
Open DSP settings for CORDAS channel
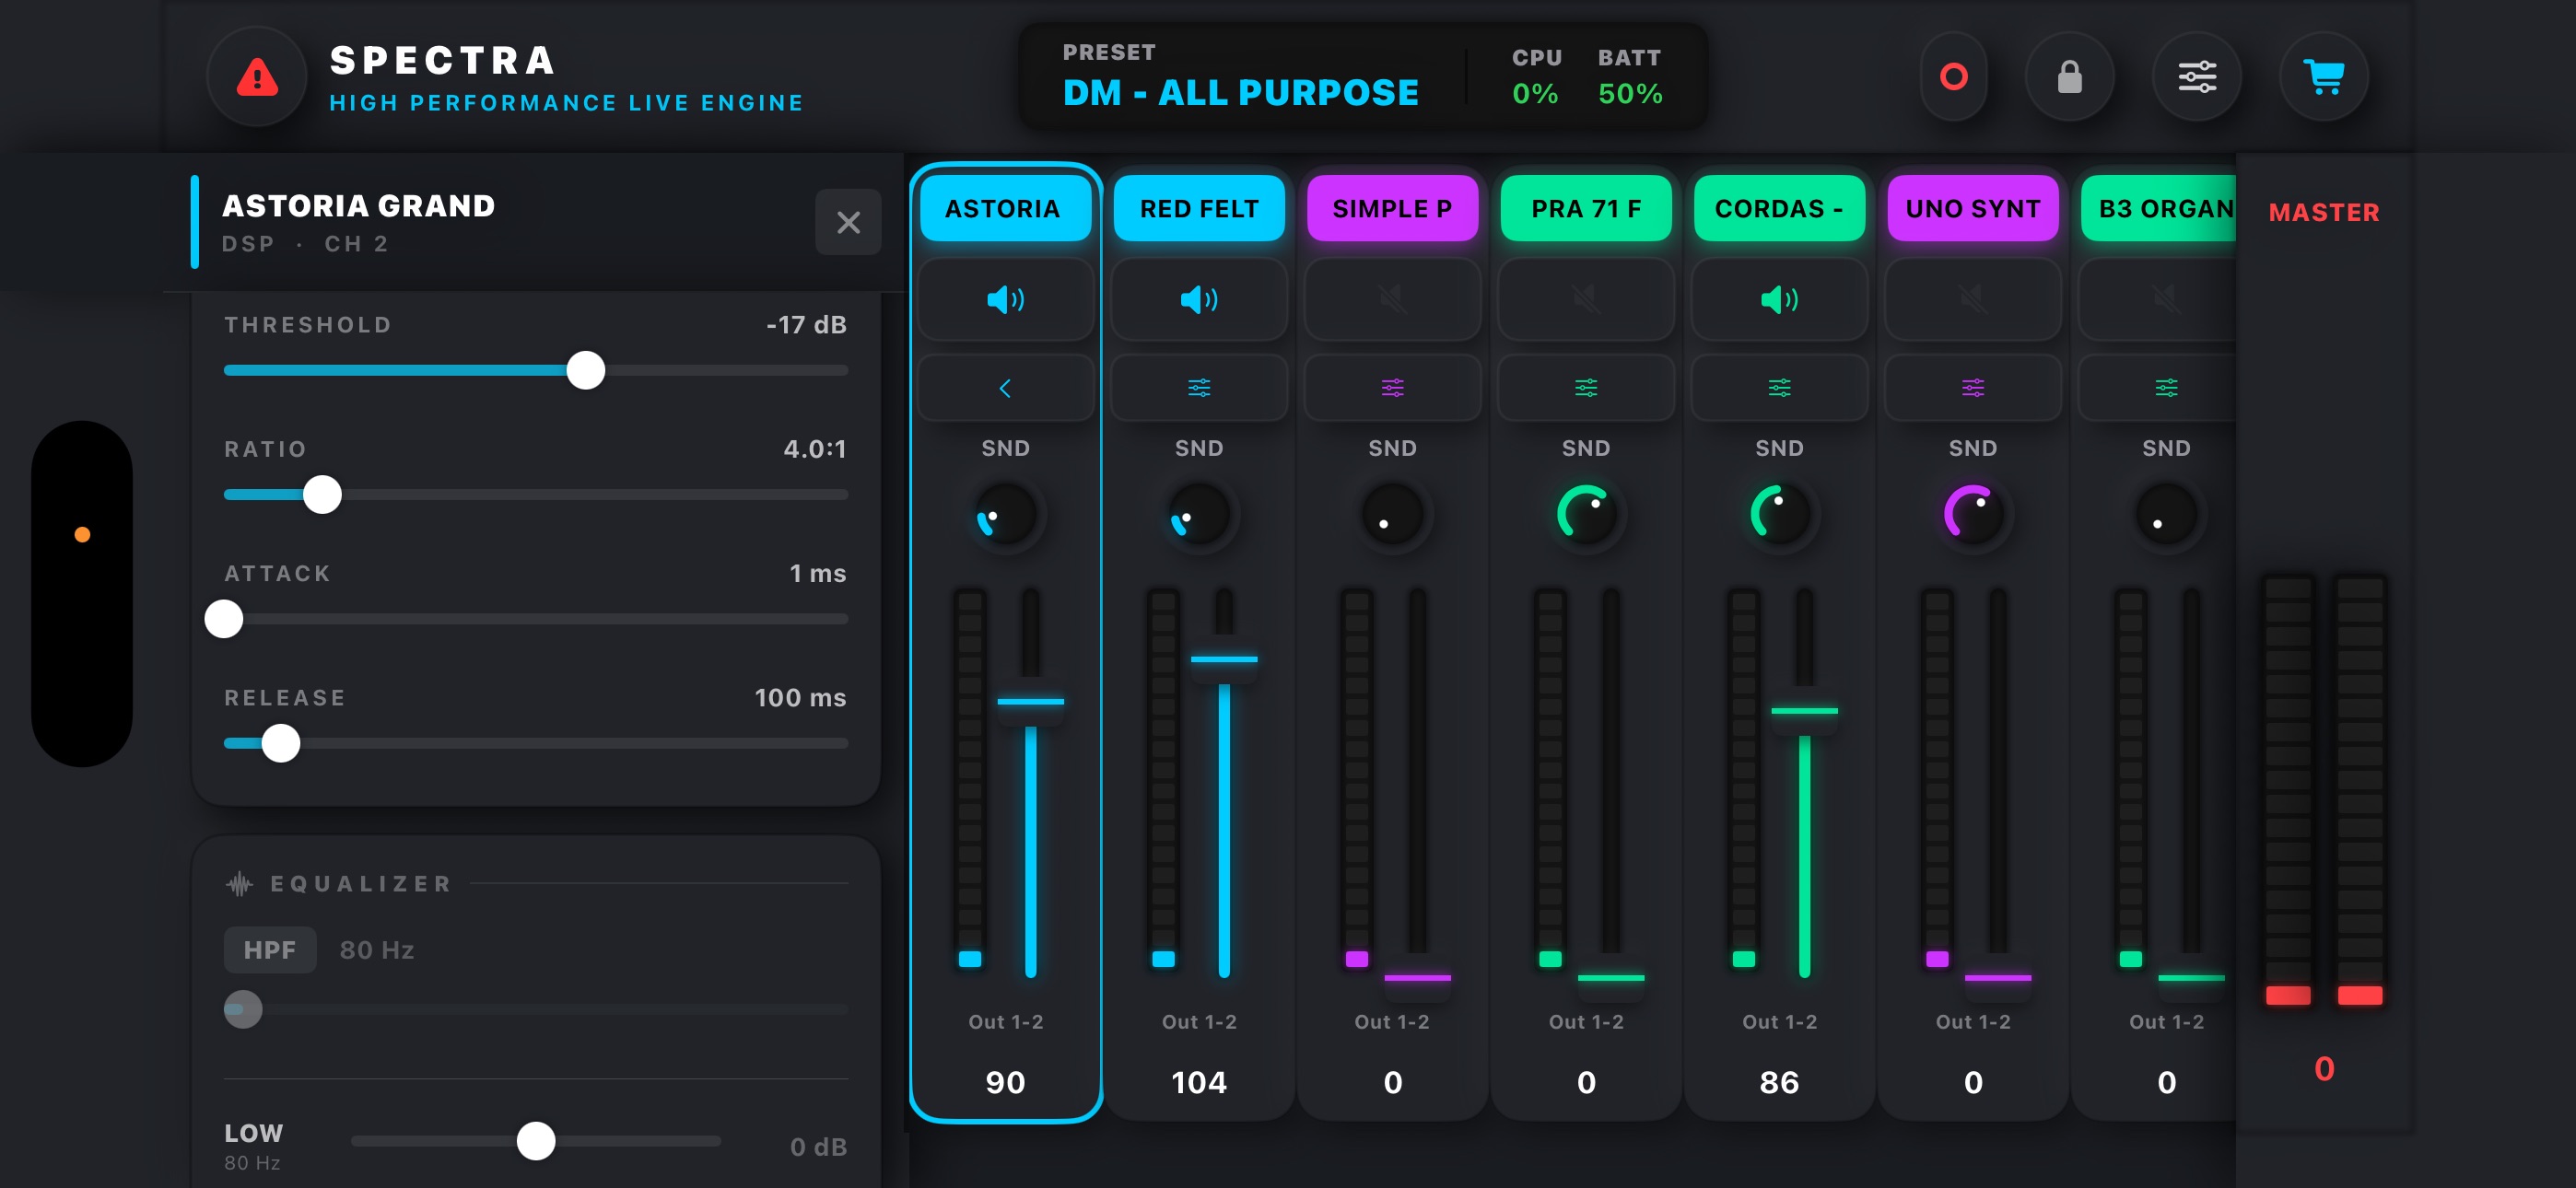(1779, 387)
